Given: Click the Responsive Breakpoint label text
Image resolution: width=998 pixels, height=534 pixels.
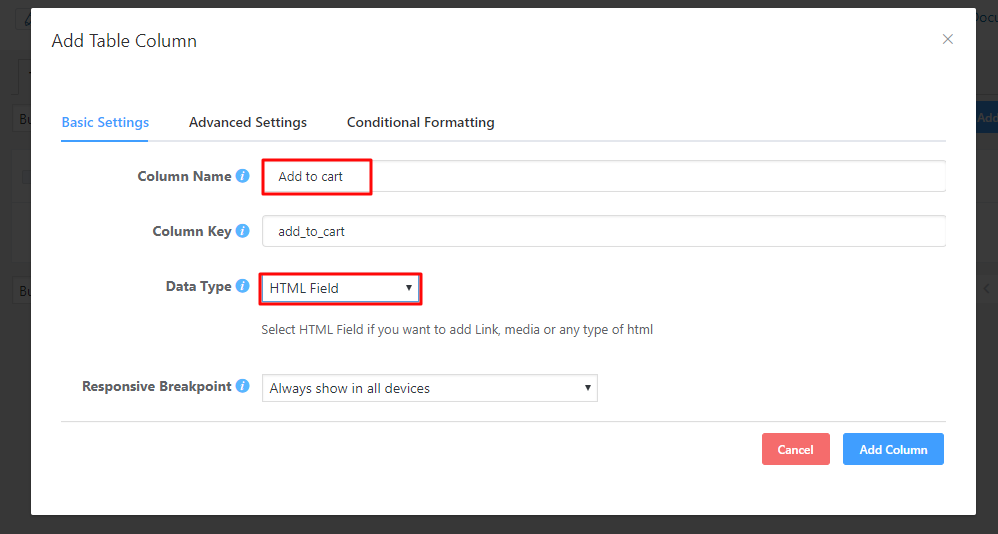Looking at the screenshot, I should click(156, 386).
